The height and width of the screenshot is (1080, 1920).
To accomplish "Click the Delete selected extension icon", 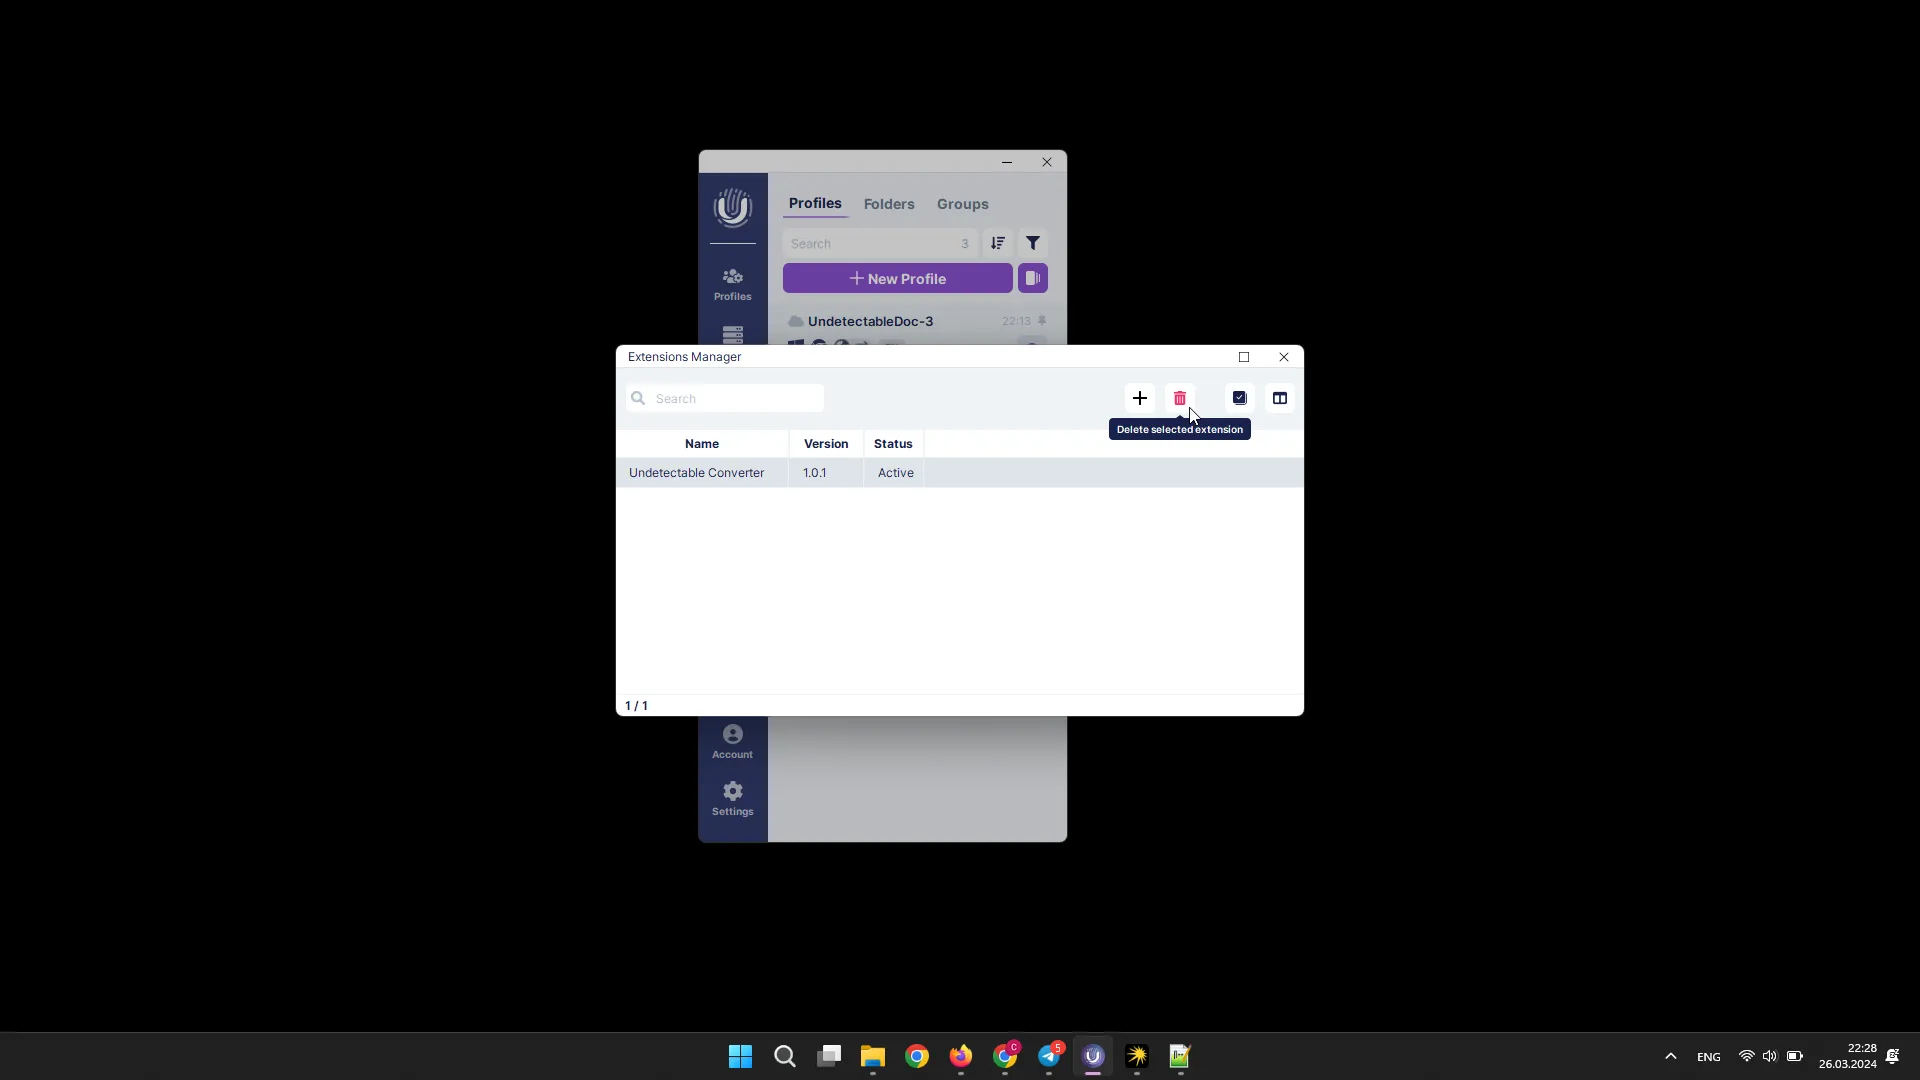I will (1180, 398).
